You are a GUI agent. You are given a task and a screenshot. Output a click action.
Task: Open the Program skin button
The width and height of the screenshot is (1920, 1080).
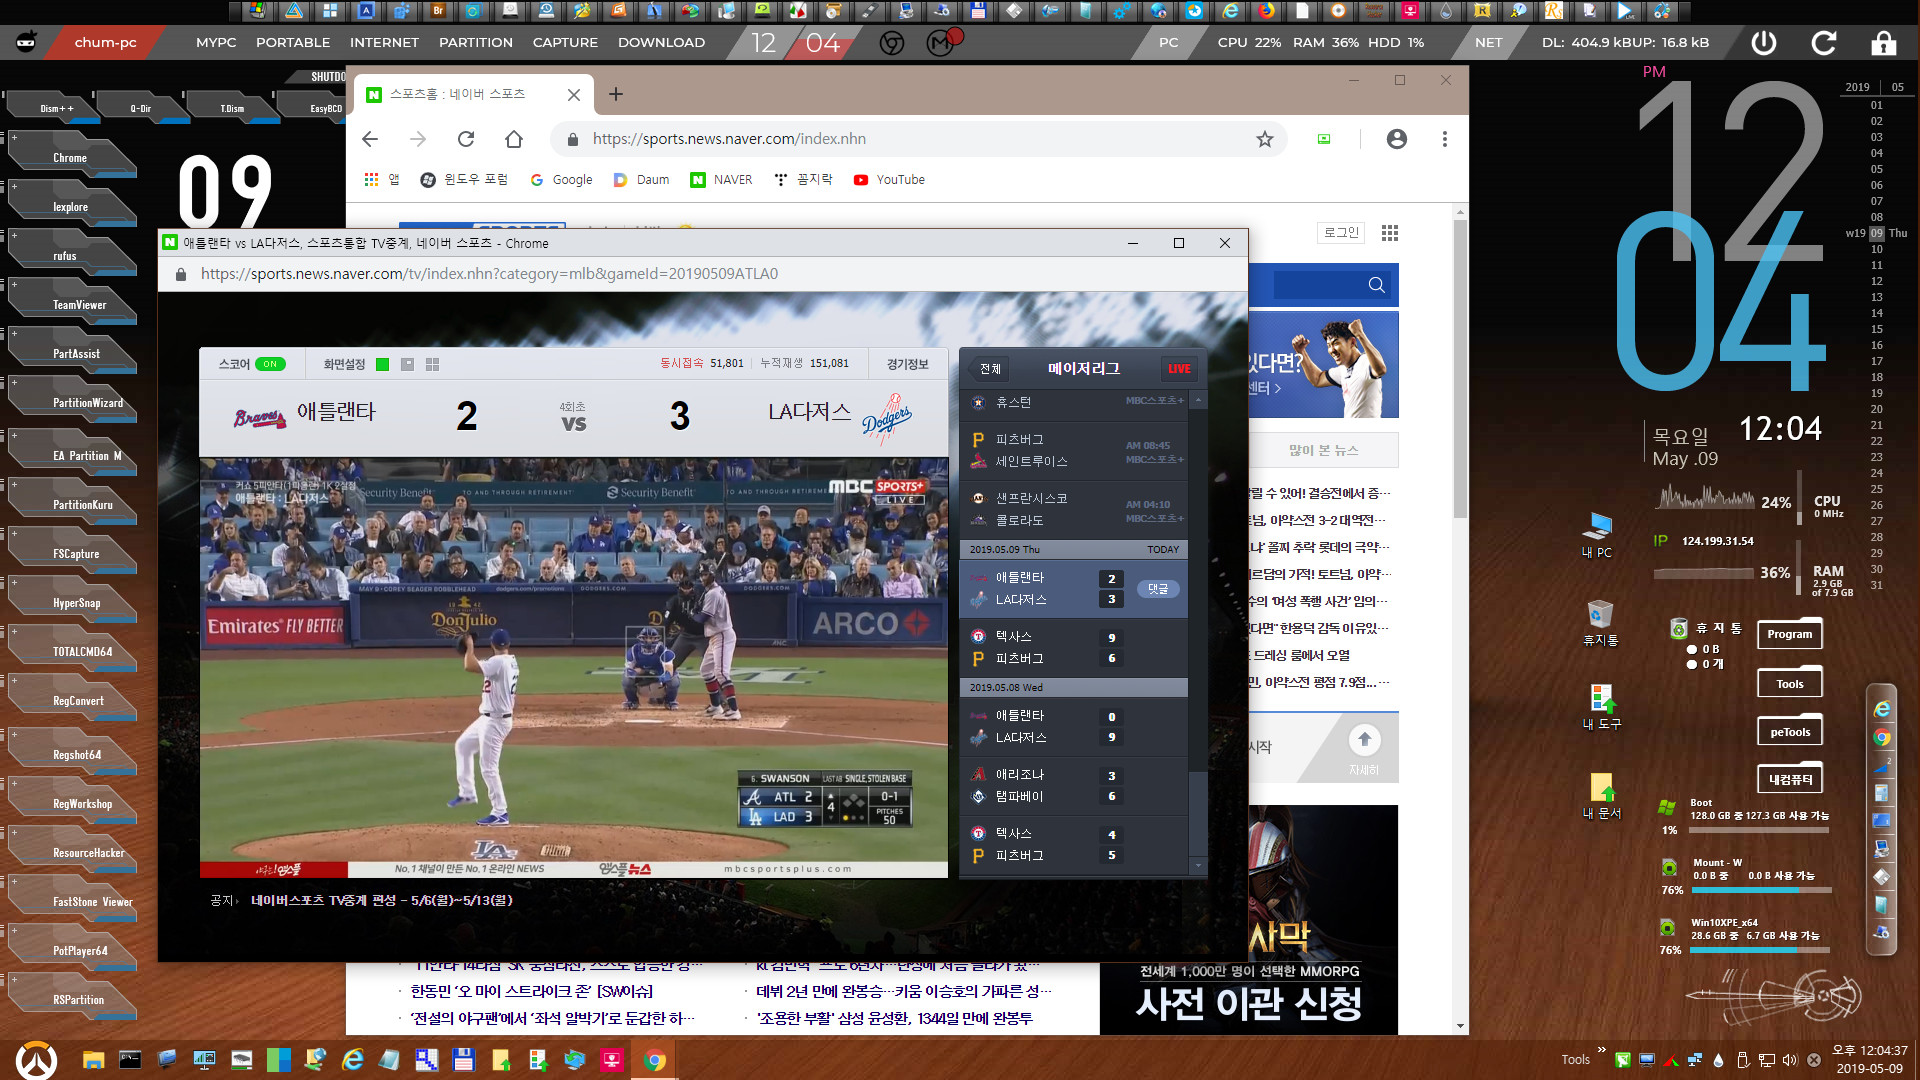pyautogui.click(x=1789, y=634)
